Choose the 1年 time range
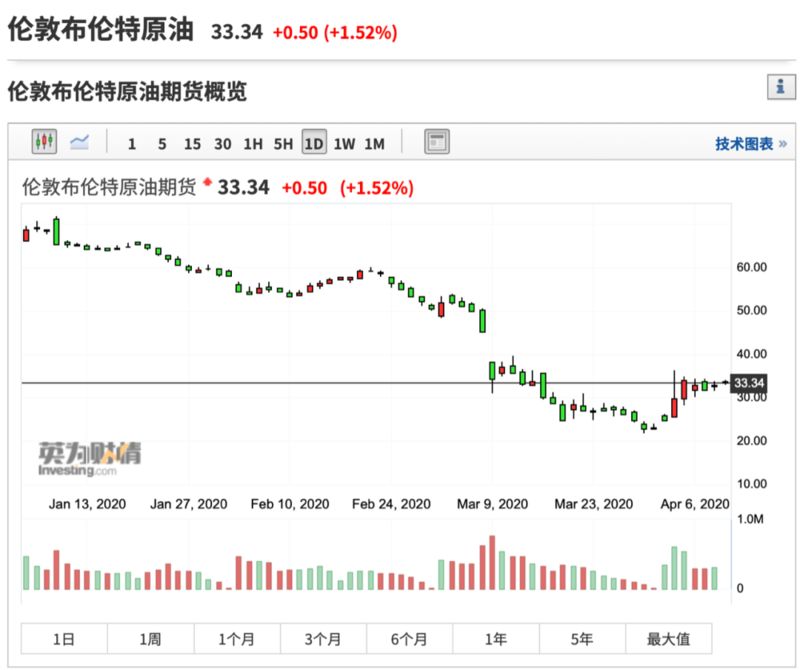The image size is (800, 670). click(x=495, y=638)
